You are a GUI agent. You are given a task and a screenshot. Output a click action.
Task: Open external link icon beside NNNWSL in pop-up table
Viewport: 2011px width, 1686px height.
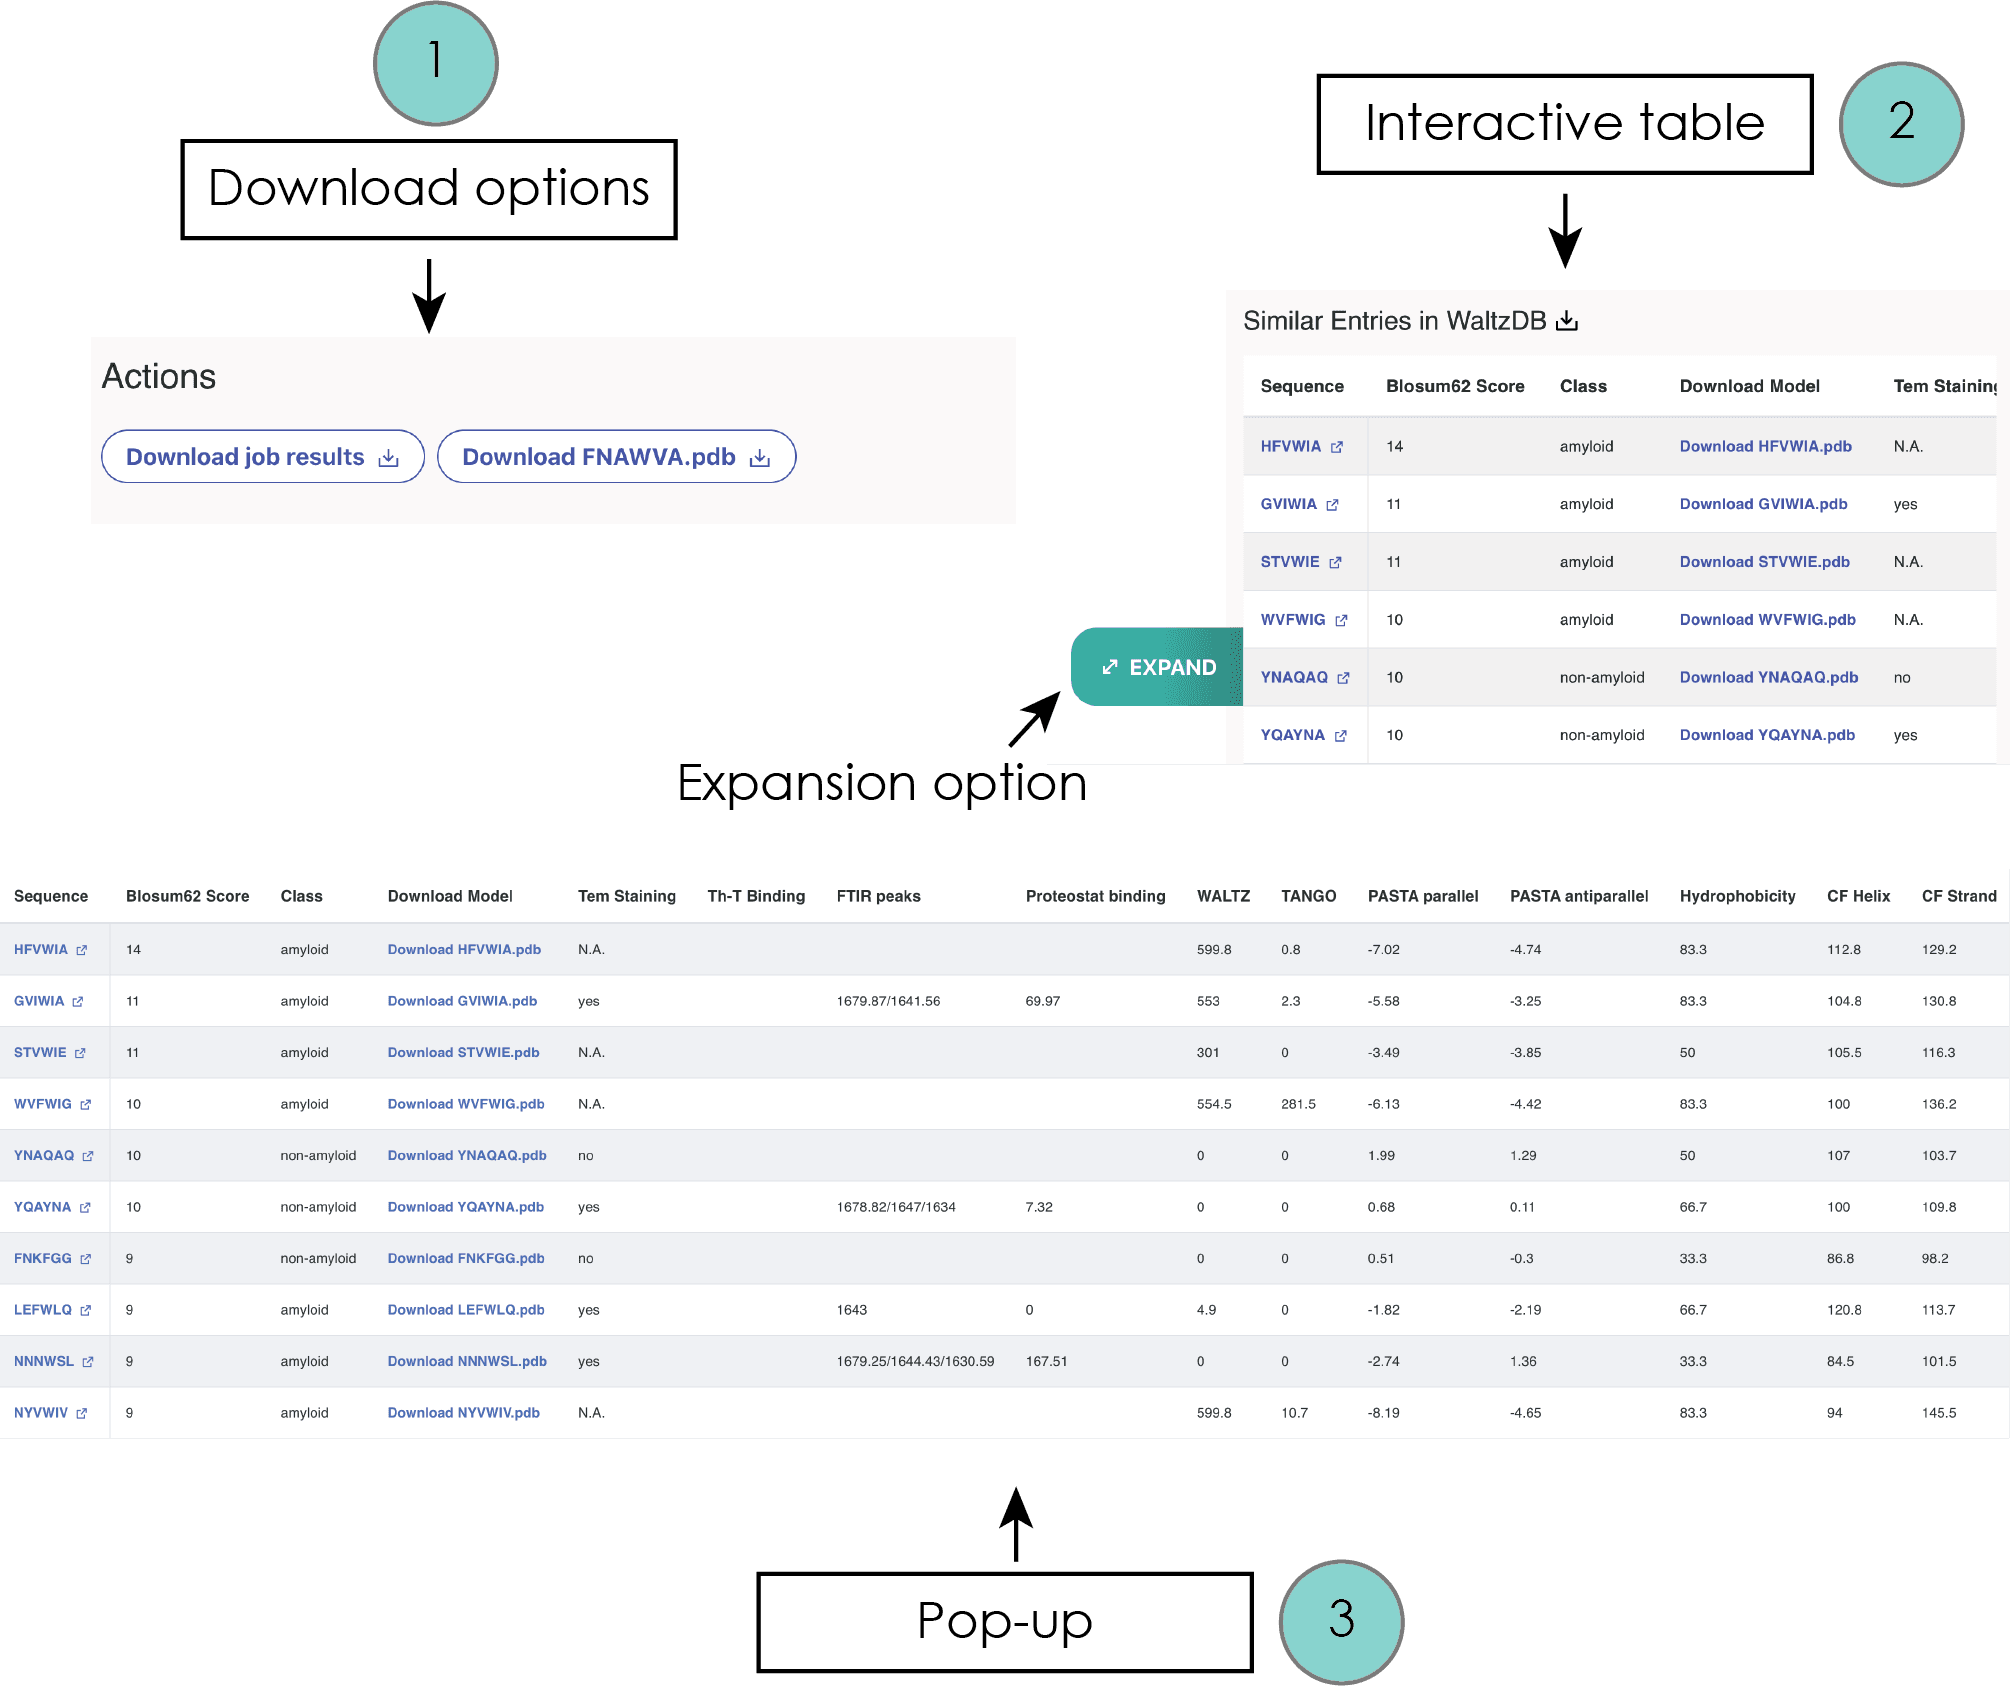click(88, 1362)
